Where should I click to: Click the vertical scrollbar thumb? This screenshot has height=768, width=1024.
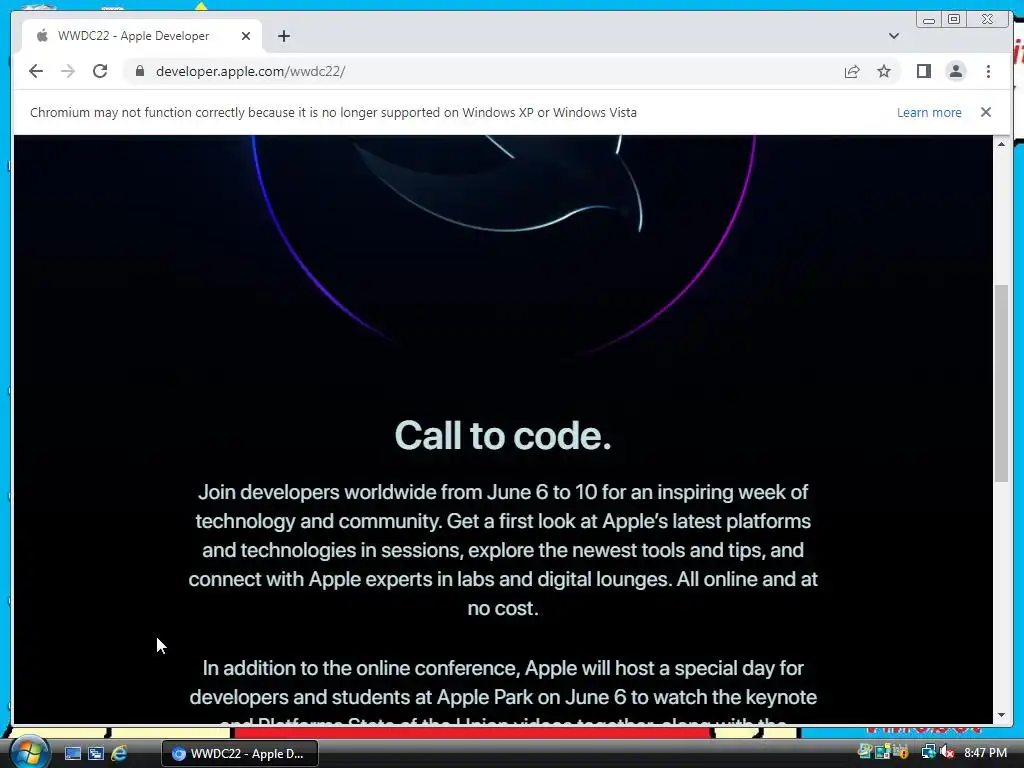[1001, 383]
